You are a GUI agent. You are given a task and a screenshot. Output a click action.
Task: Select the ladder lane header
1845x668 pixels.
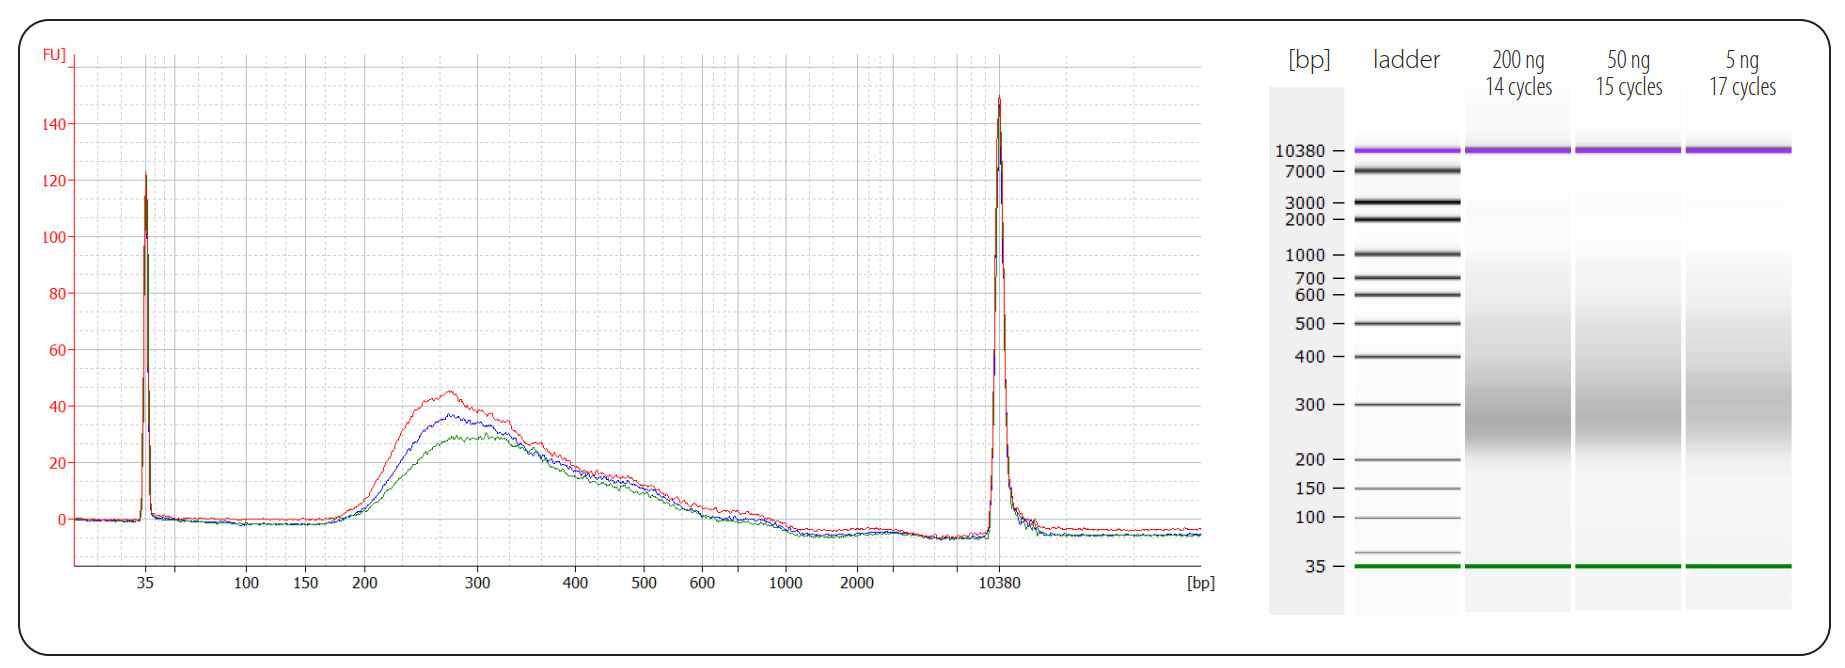point(1406,60)
